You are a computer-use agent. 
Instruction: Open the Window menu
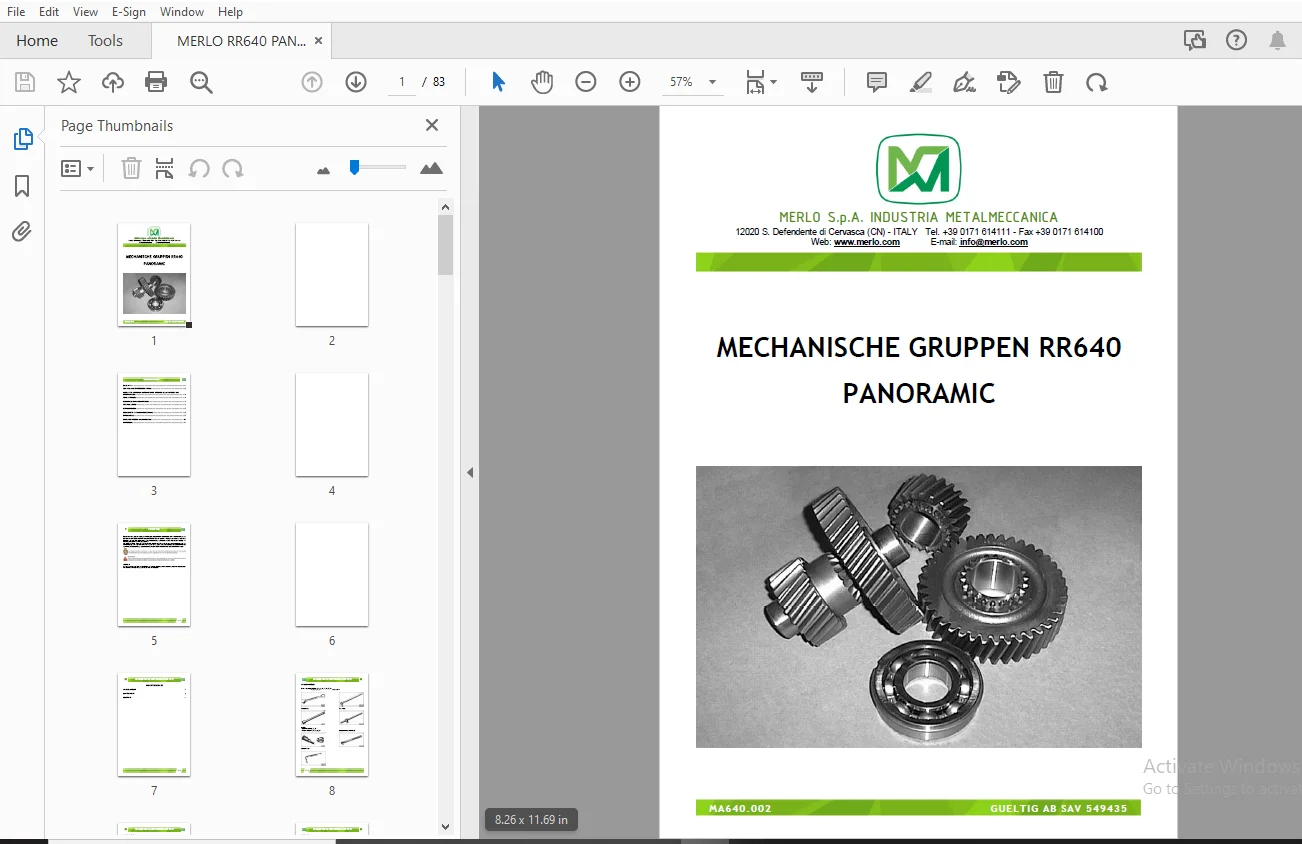click(182, 12)
